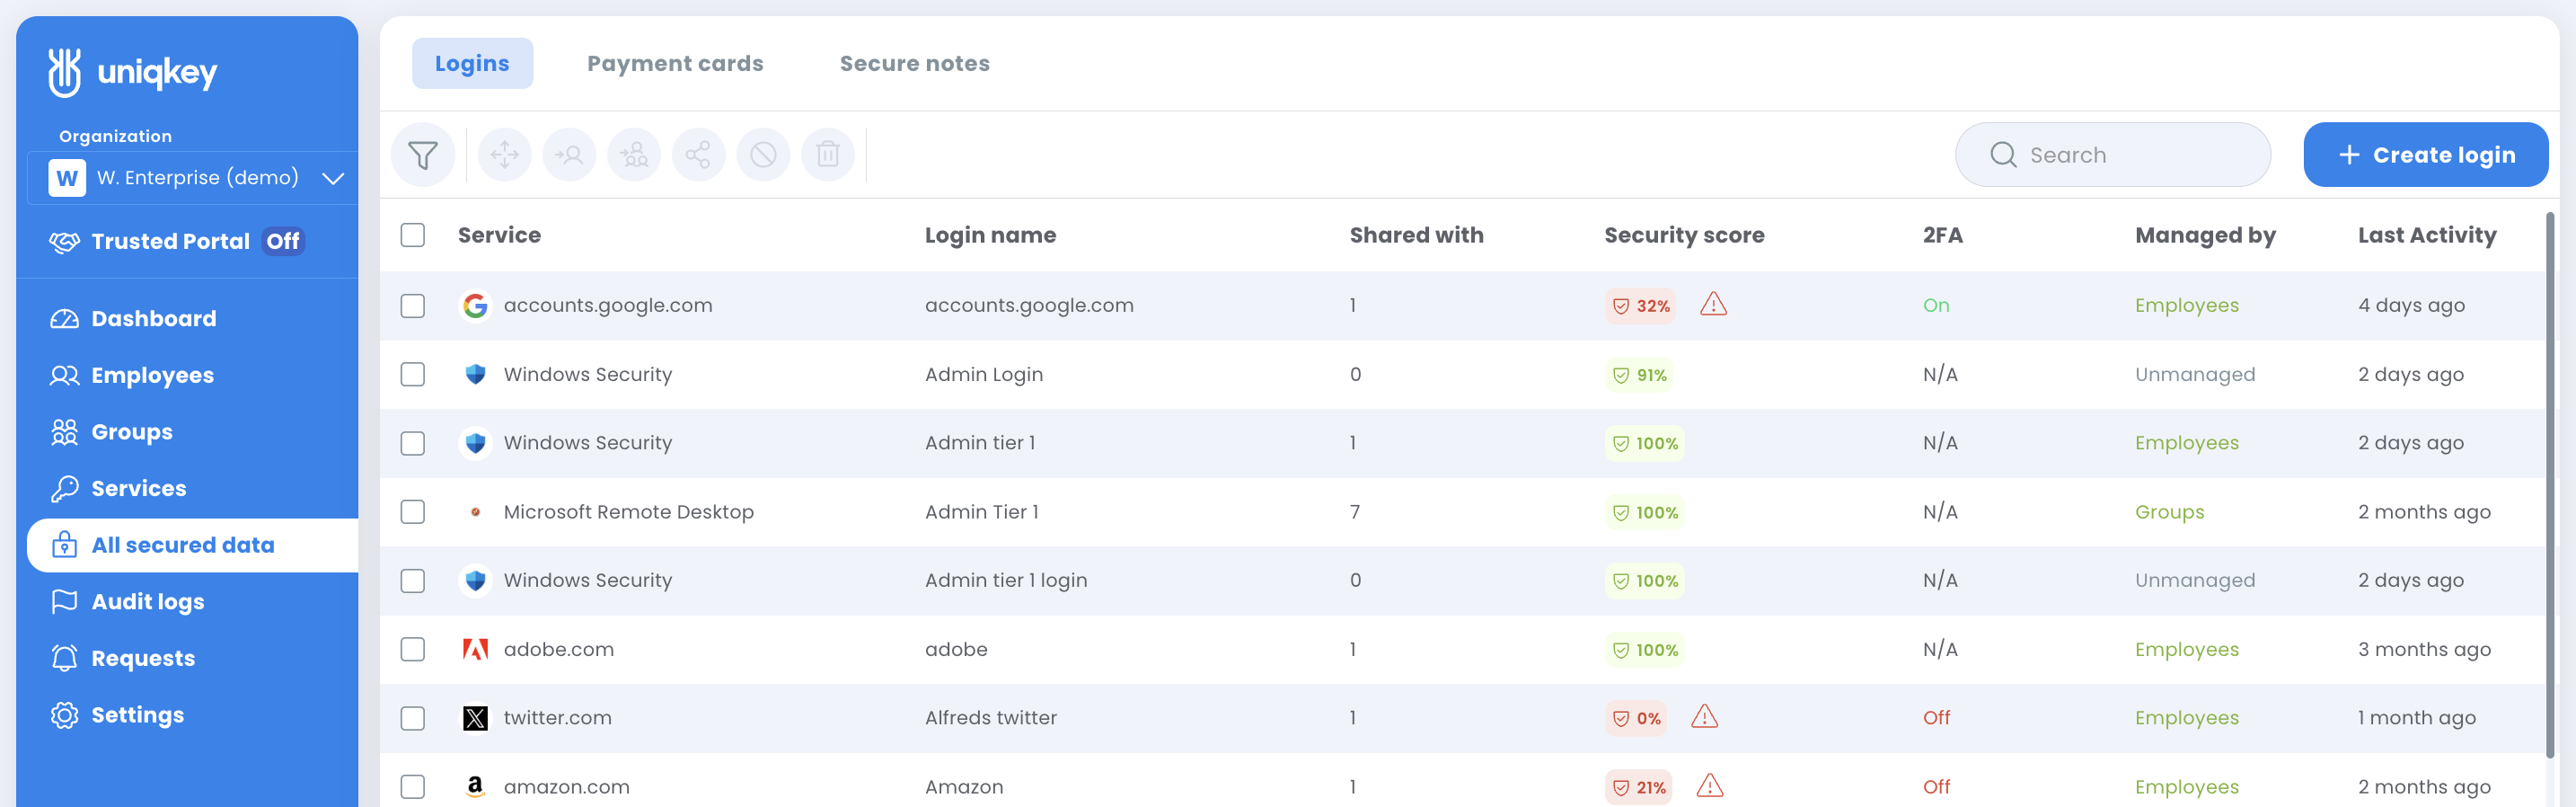2576x807 pixels.
Task: Click the move arrows toolbar icon
Action: tap(505, 155)
